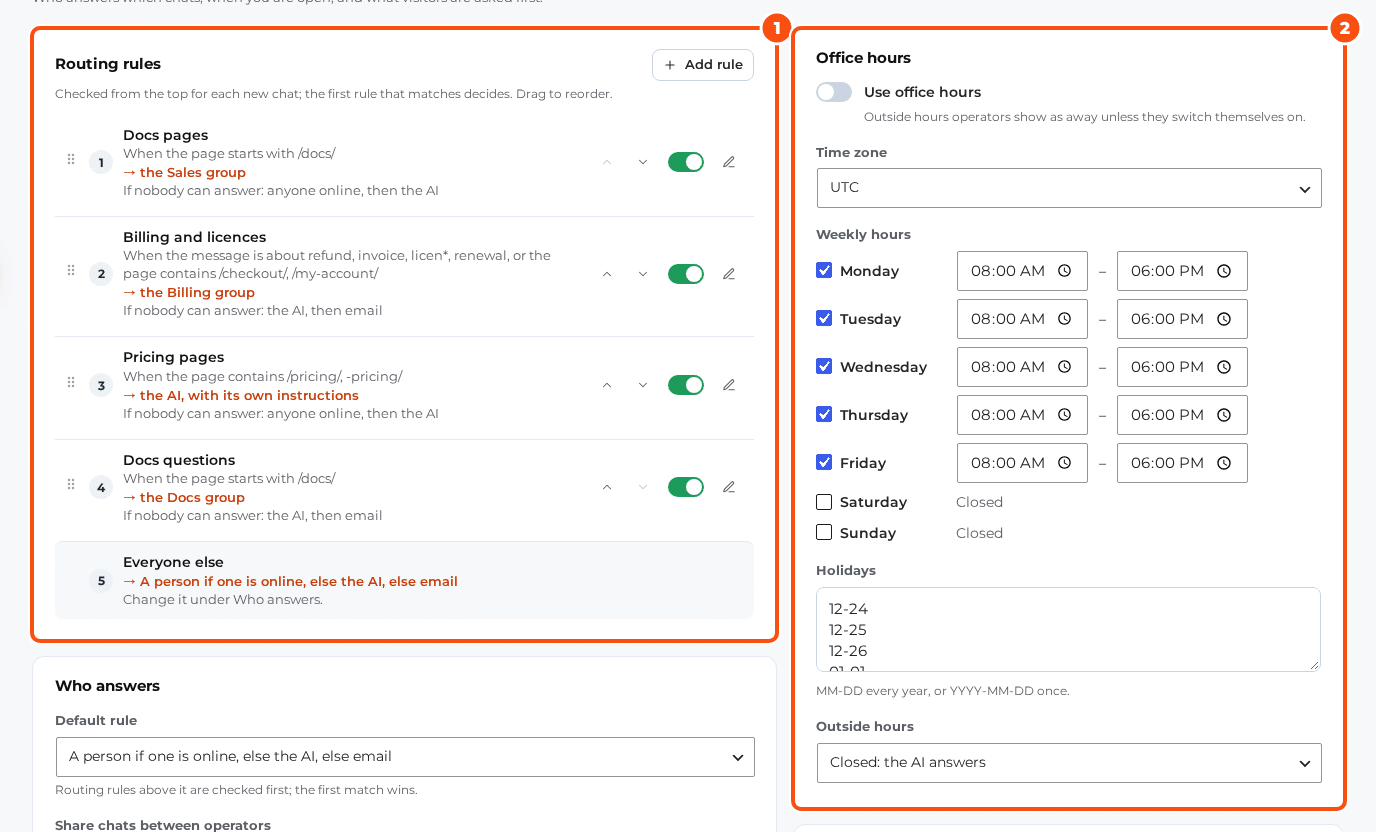Switch off the Pricing pages rule toggle
Image resolution: width=1376 pixels, height=832 pixels.
tap(686, 385)
